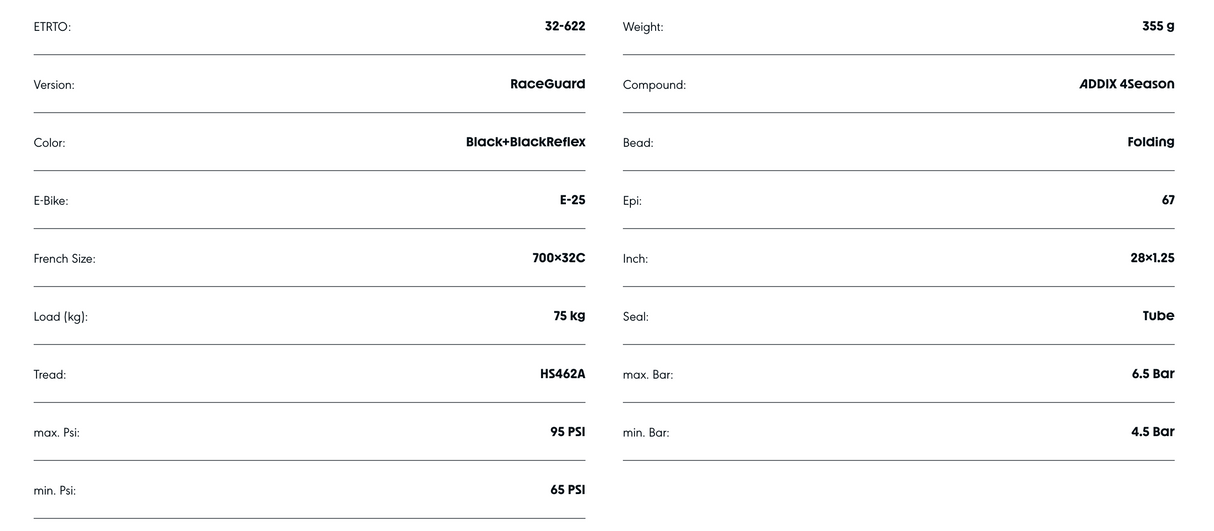Select the RaceGuard version value

[547, 85]
